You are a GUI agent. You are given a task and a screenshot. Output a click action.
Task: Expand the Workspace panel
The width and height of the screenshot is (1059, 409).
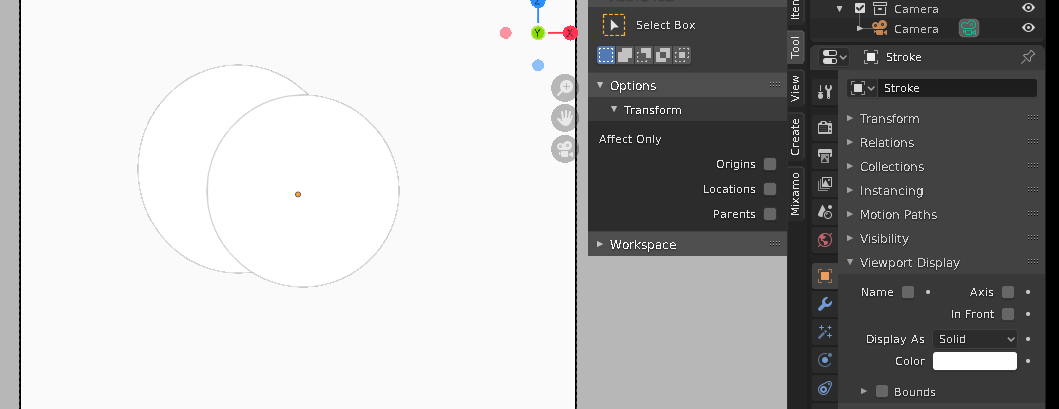coord(643,244)
